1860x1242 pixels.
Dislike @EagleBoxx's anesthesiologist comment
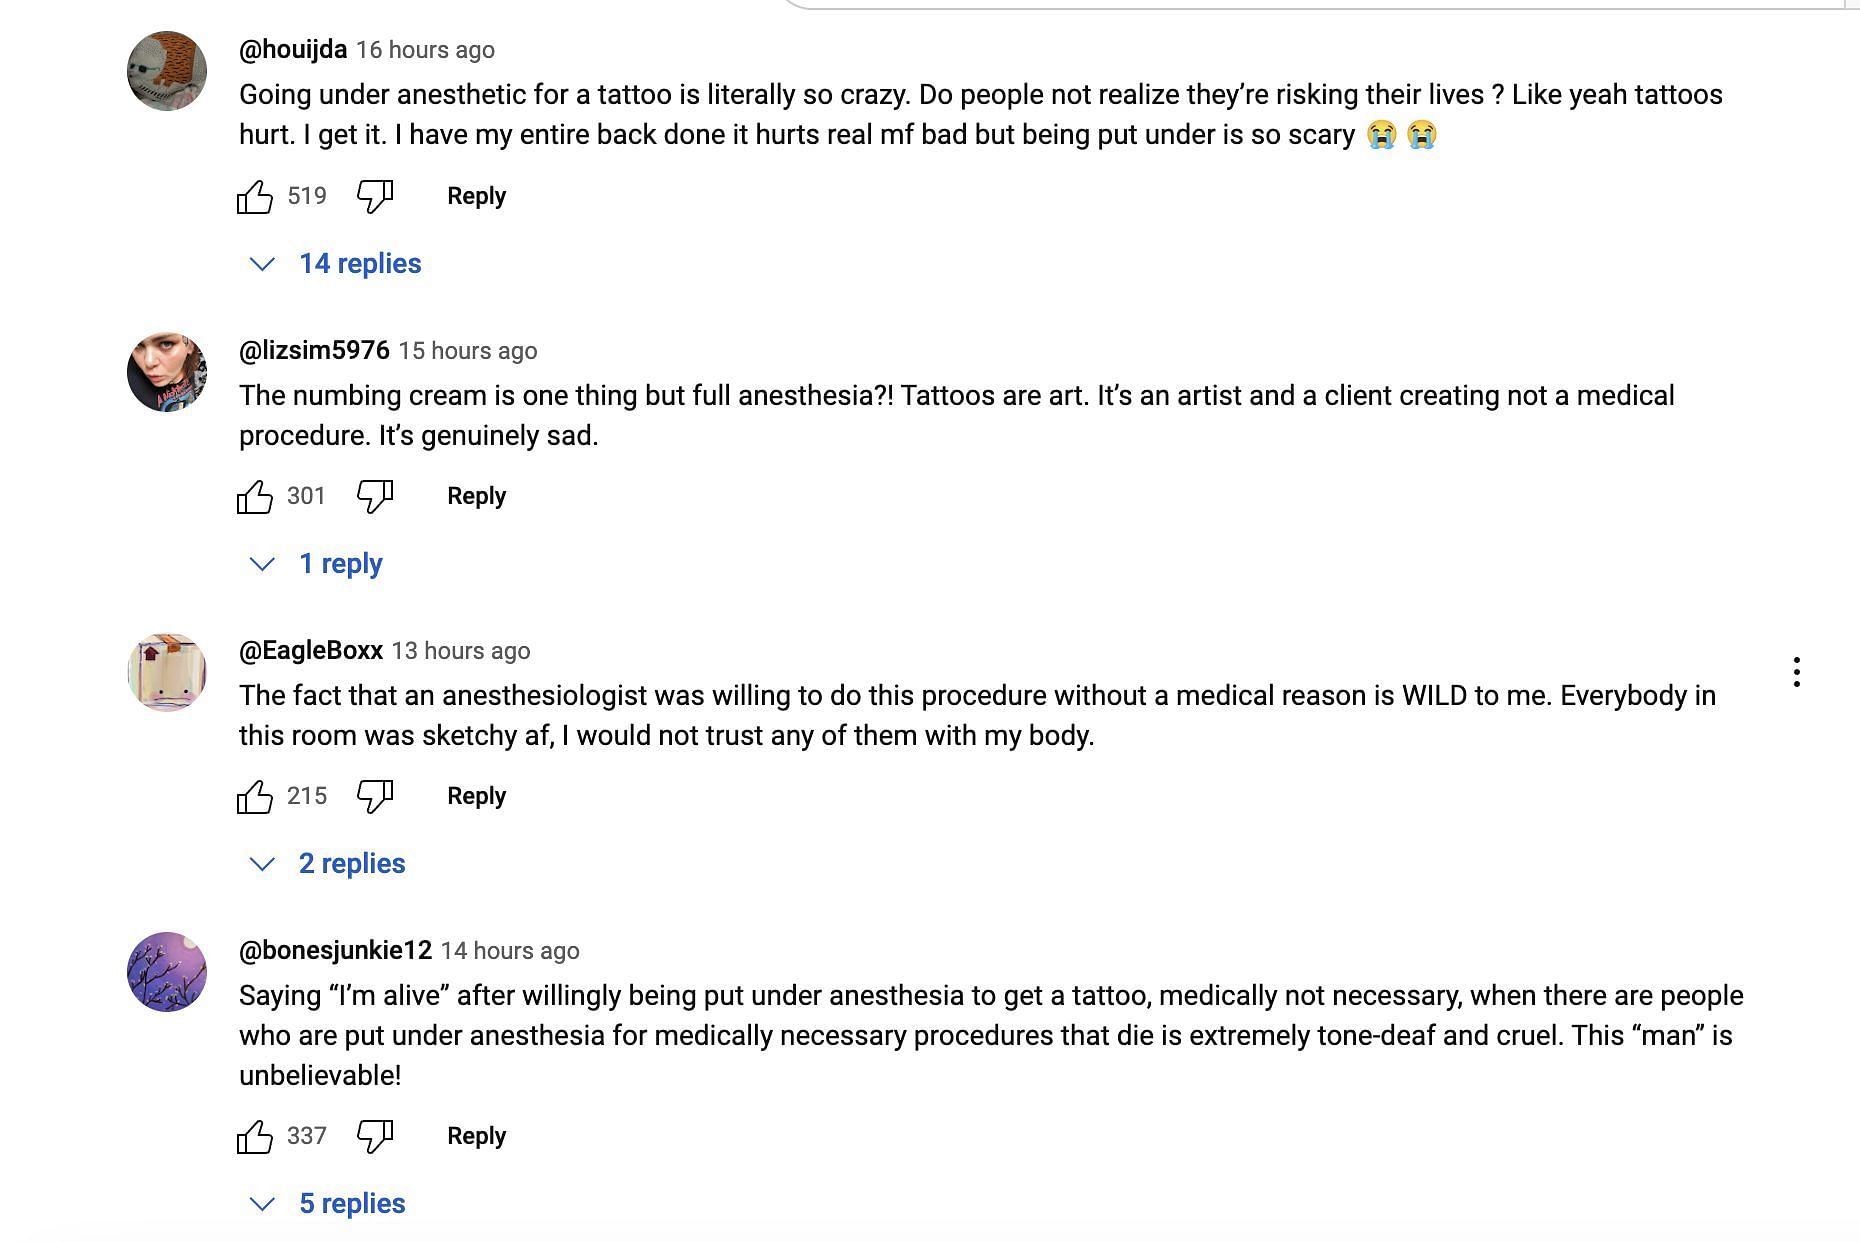(375, 796)
